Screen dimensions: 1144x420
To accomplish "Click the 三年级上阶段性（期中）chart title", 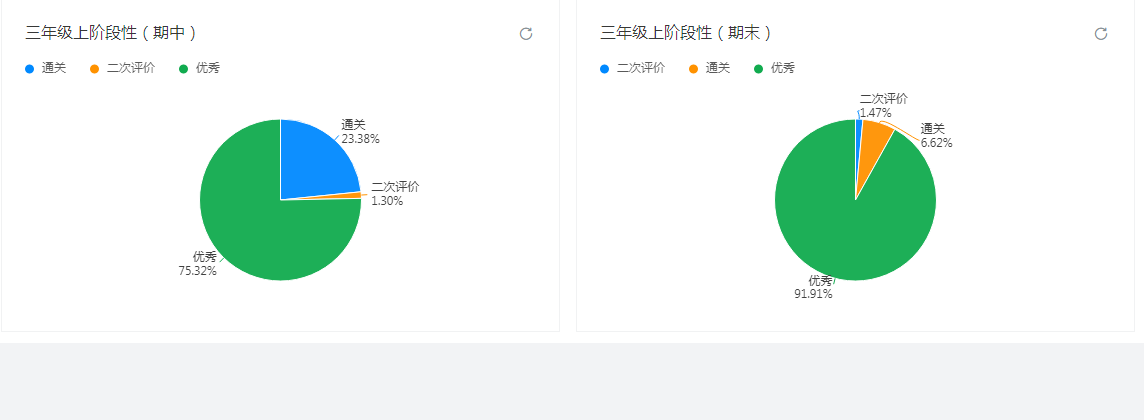I will (x=111, y=33).
